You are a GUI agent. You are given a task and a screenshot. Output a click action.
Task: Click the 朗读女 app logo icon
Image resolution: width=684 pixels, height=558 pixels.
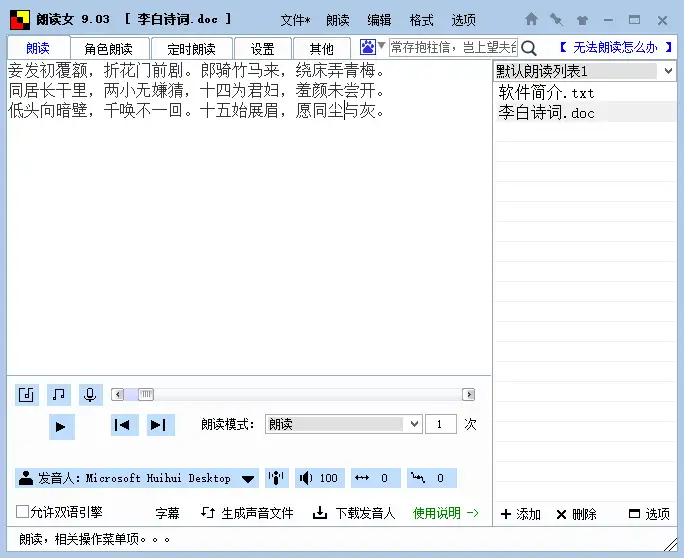tap(20, 20)
